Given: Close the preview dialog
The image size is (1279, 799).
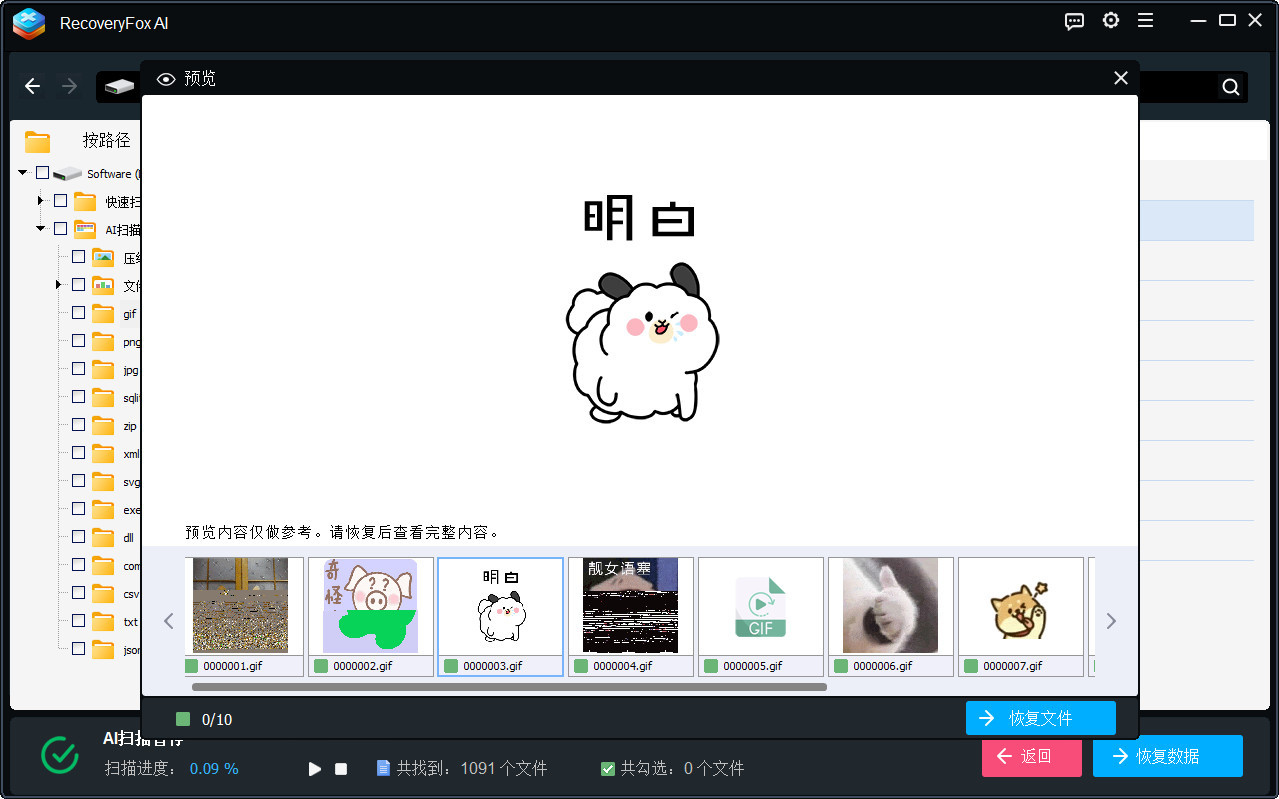Looking at the screenshot, I should click(1120, 78).
